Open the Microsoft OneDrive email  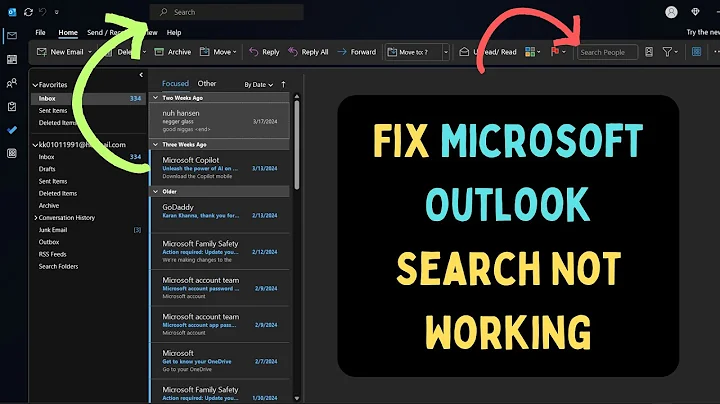click(219, 361)
